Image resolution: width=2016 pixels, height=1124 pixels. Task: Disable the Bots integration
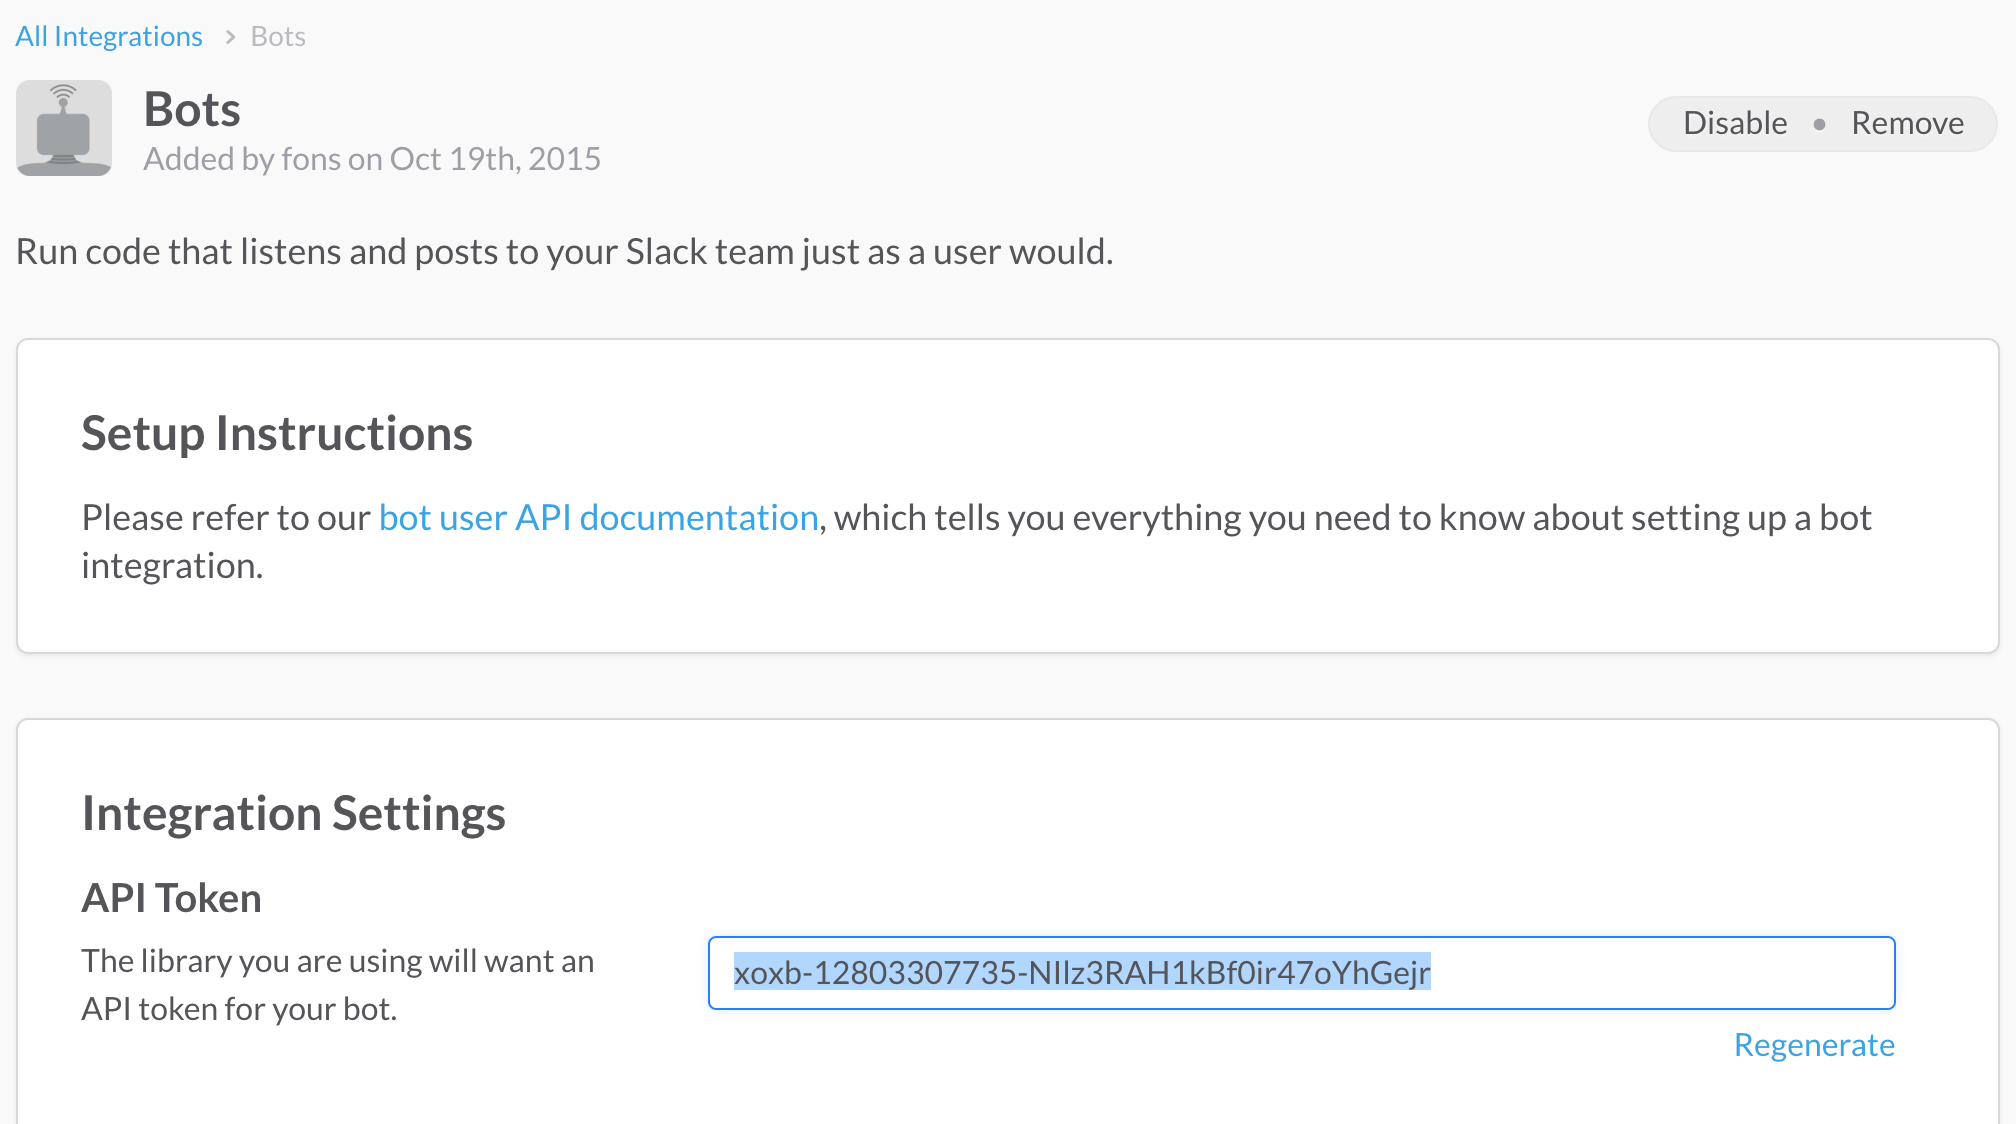(x=1735, y=123)
